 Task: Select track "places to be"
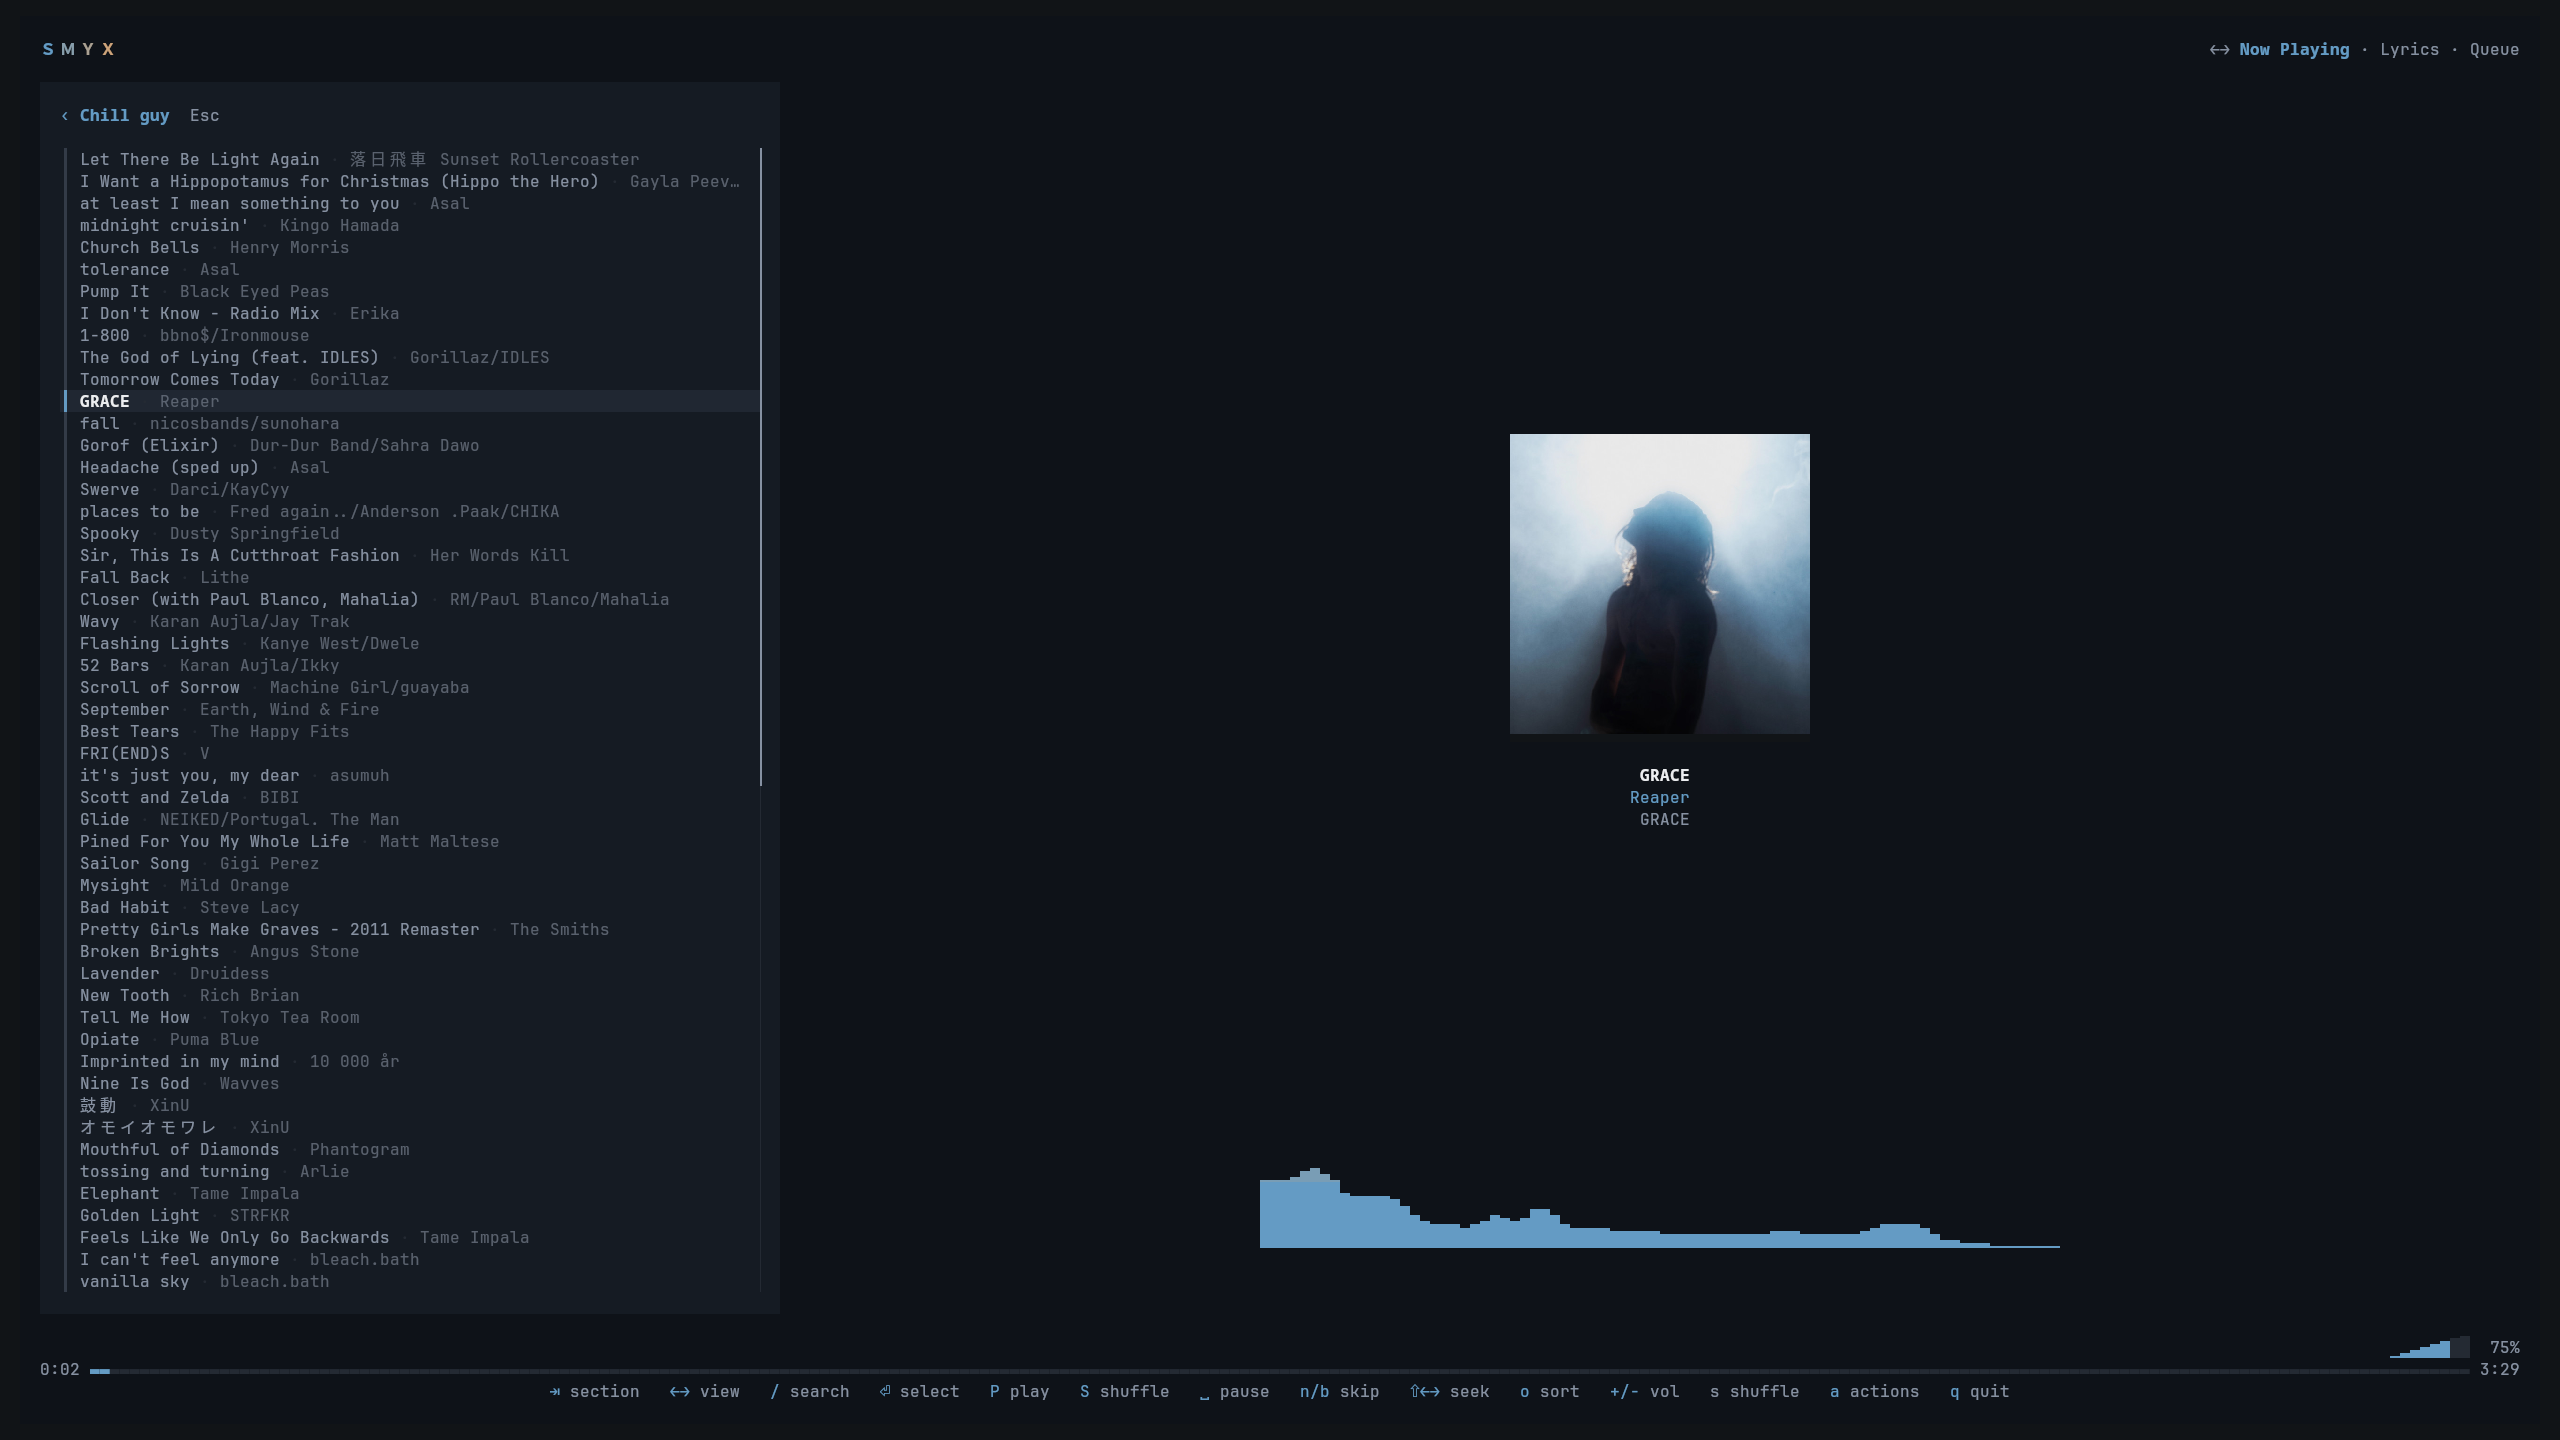tap(412, 512)
